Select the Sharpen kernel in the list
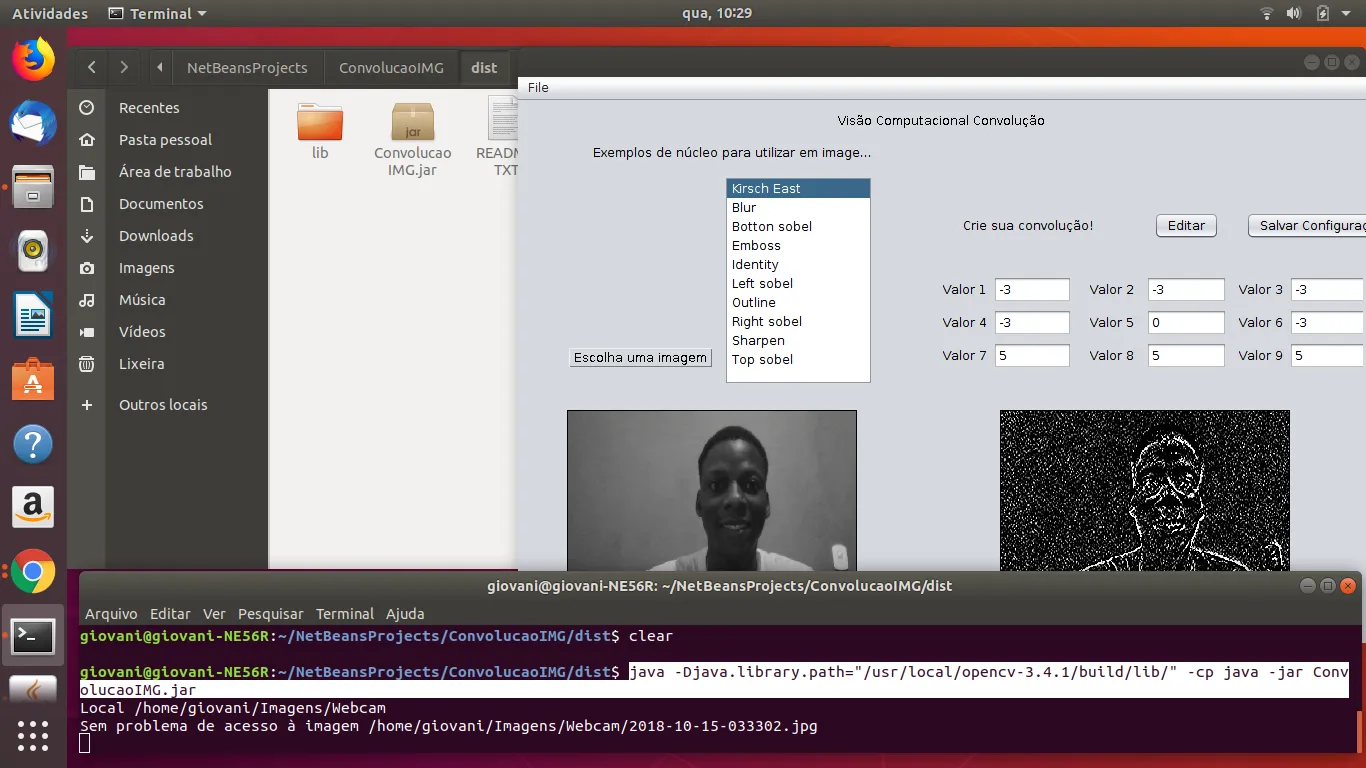The height and width of the screenshot is (768, 1366). coord(798,341)
